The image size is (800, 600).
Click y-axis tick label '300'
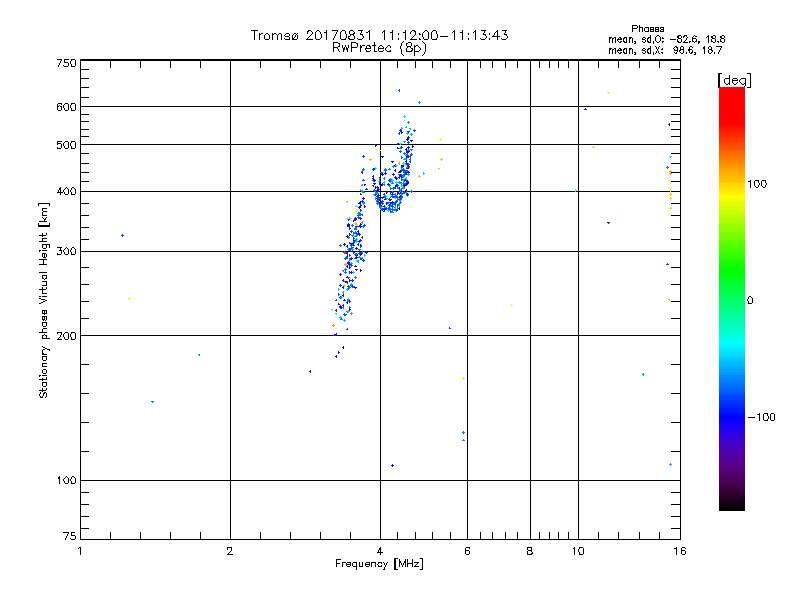coord(66,252)
